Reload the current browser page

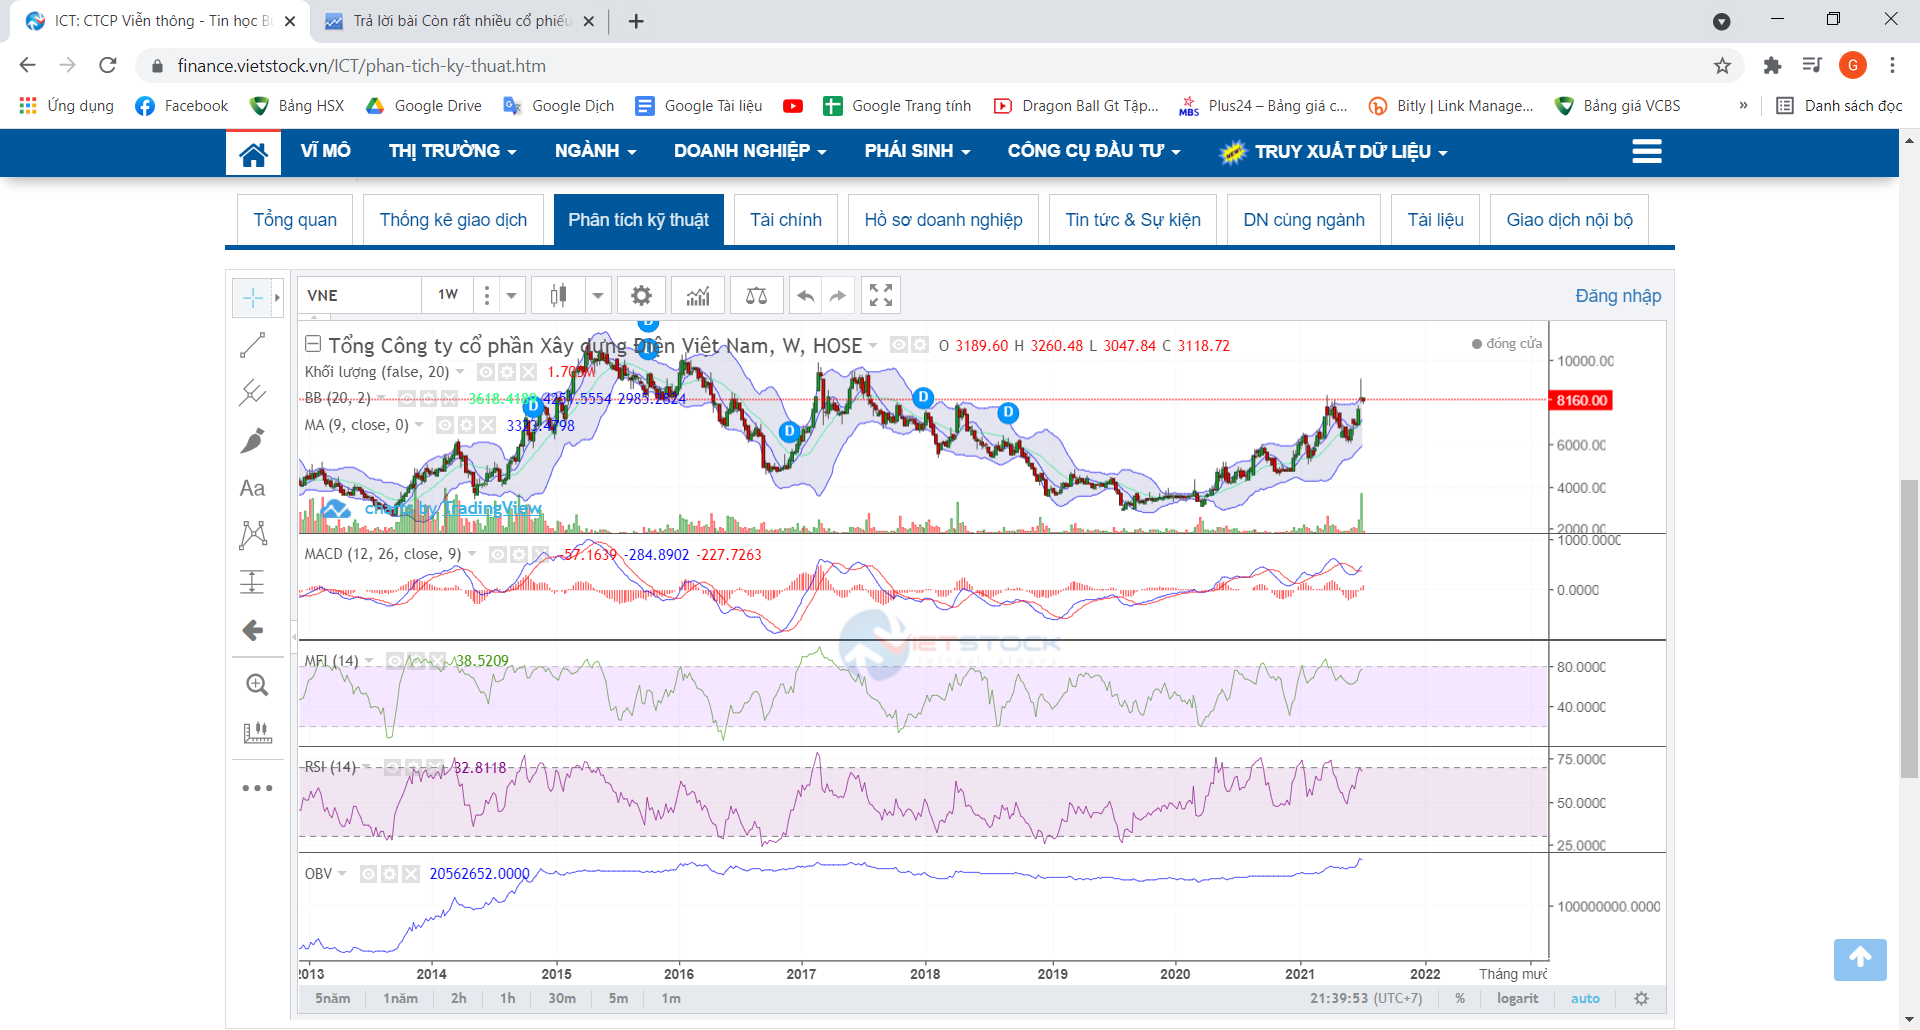[x=108, y=66]
